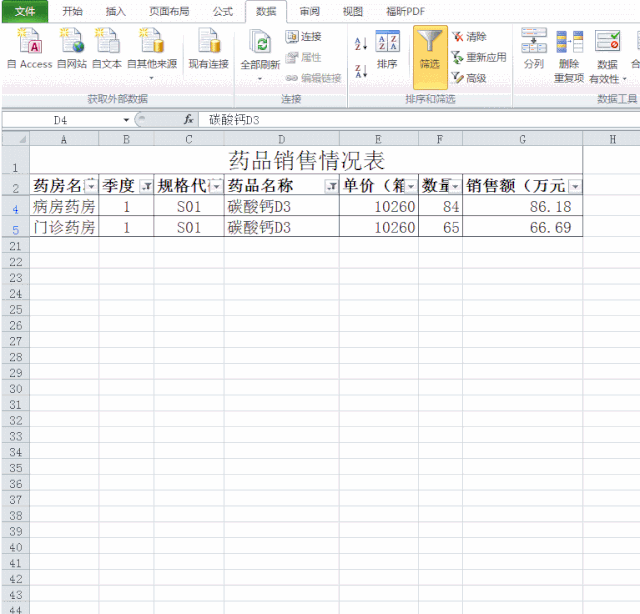Select column D header
This screenshot has height=614, width=640.
pyautogui.click(x=282, y=139)
